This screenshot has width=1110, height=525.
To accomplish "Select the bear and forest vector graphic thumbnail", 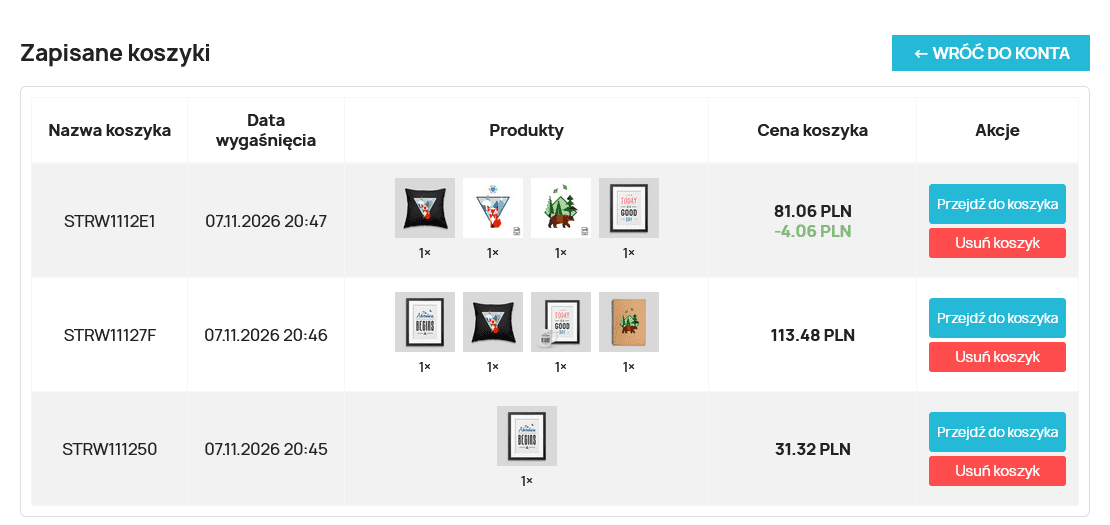I will 561,208.
